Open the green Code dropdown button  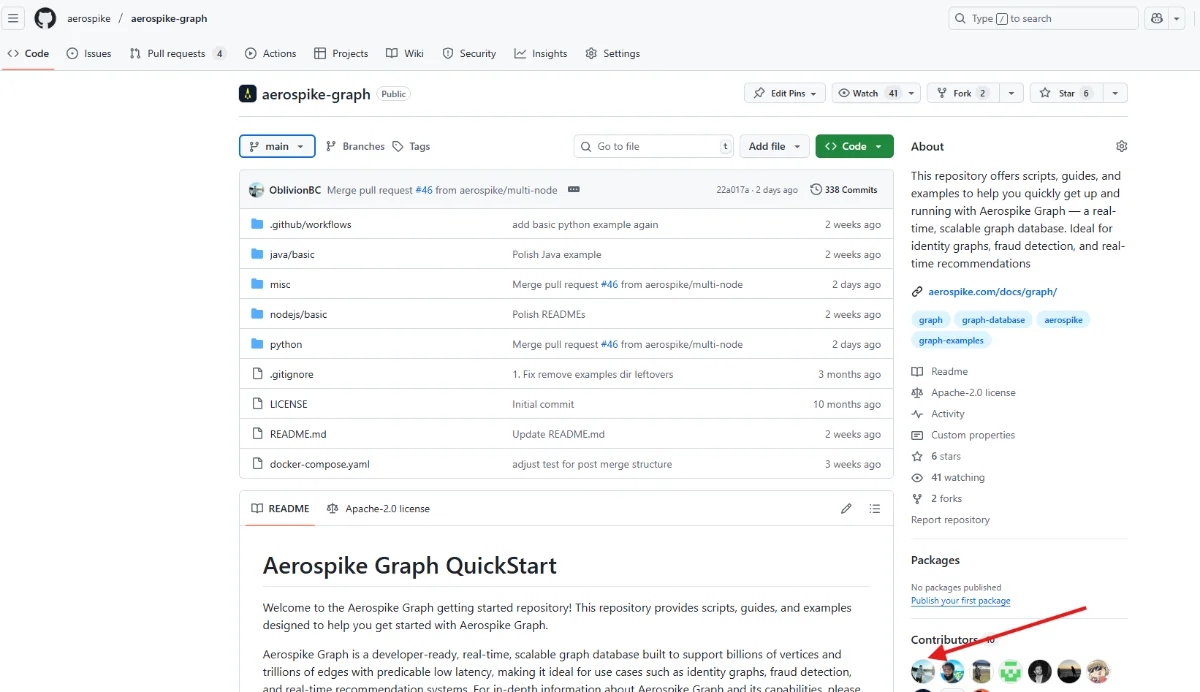click(x=854, y=146)
